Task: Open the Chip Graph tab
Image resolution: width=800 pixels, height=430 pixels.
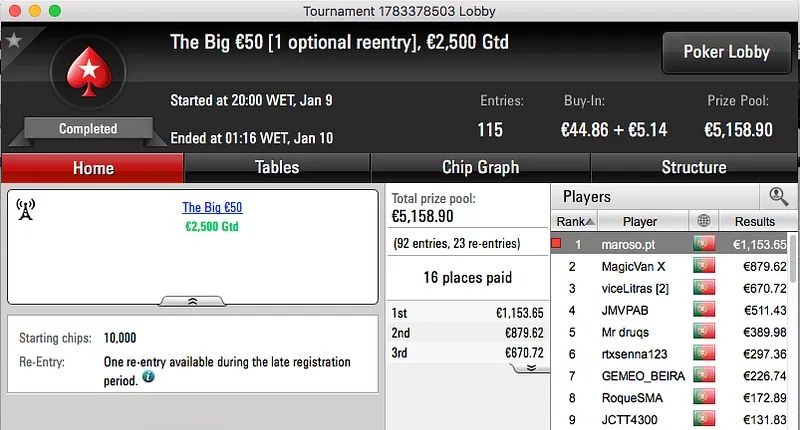Action: (480, 168)
